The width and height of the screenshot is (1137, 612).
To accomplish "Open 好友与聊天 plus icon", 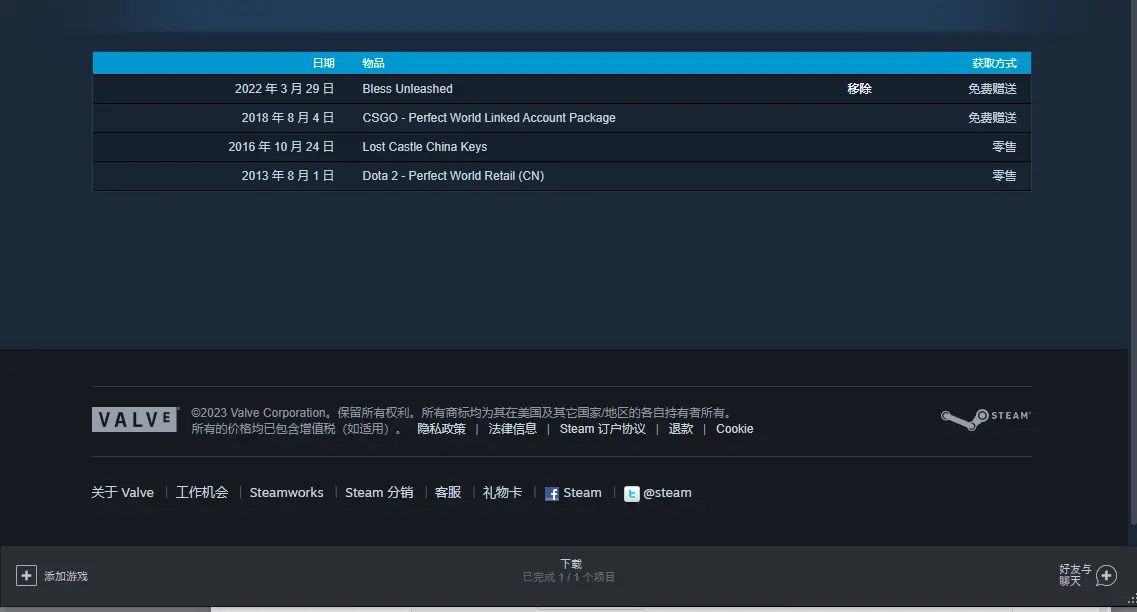I will coord(1107,576).
